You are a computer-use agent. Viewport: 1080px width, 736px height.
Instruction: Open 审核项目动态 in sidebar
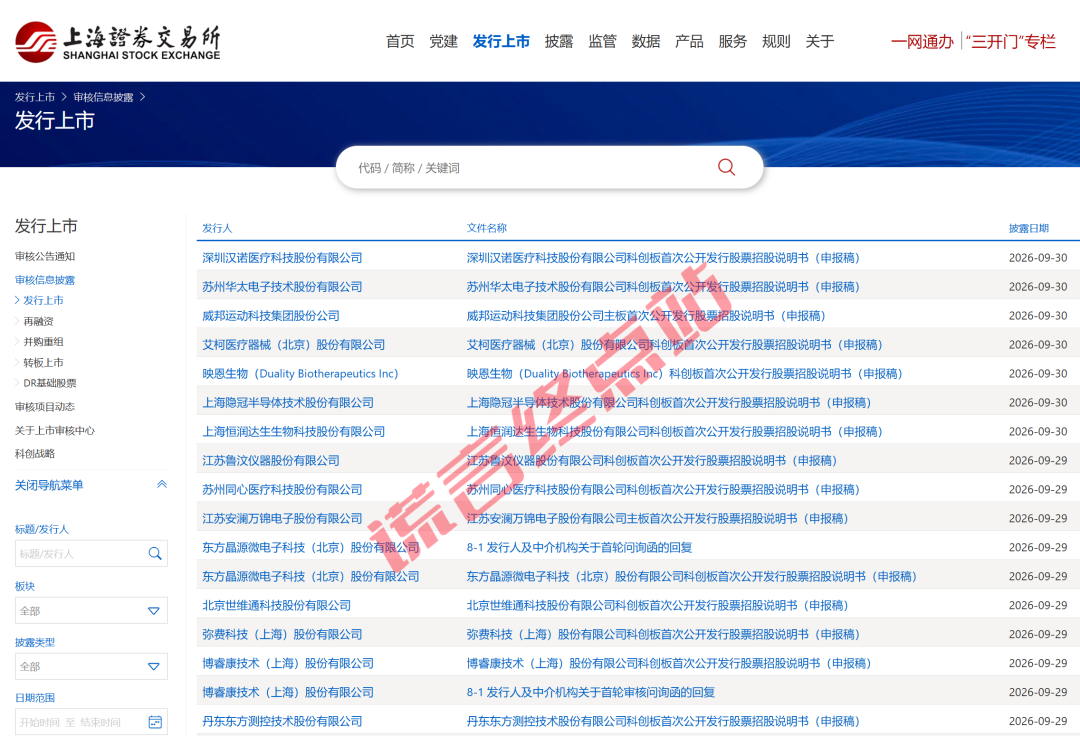(45, 406)
